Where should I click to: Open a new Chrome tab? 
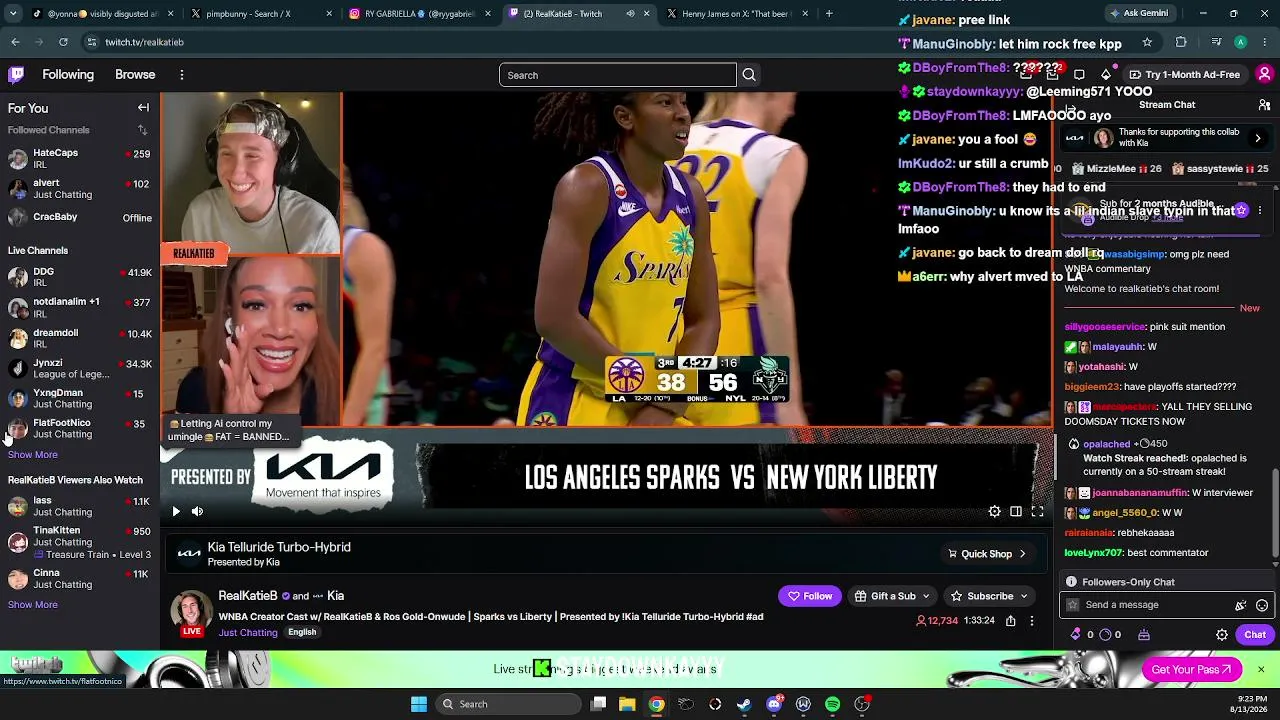829,14
